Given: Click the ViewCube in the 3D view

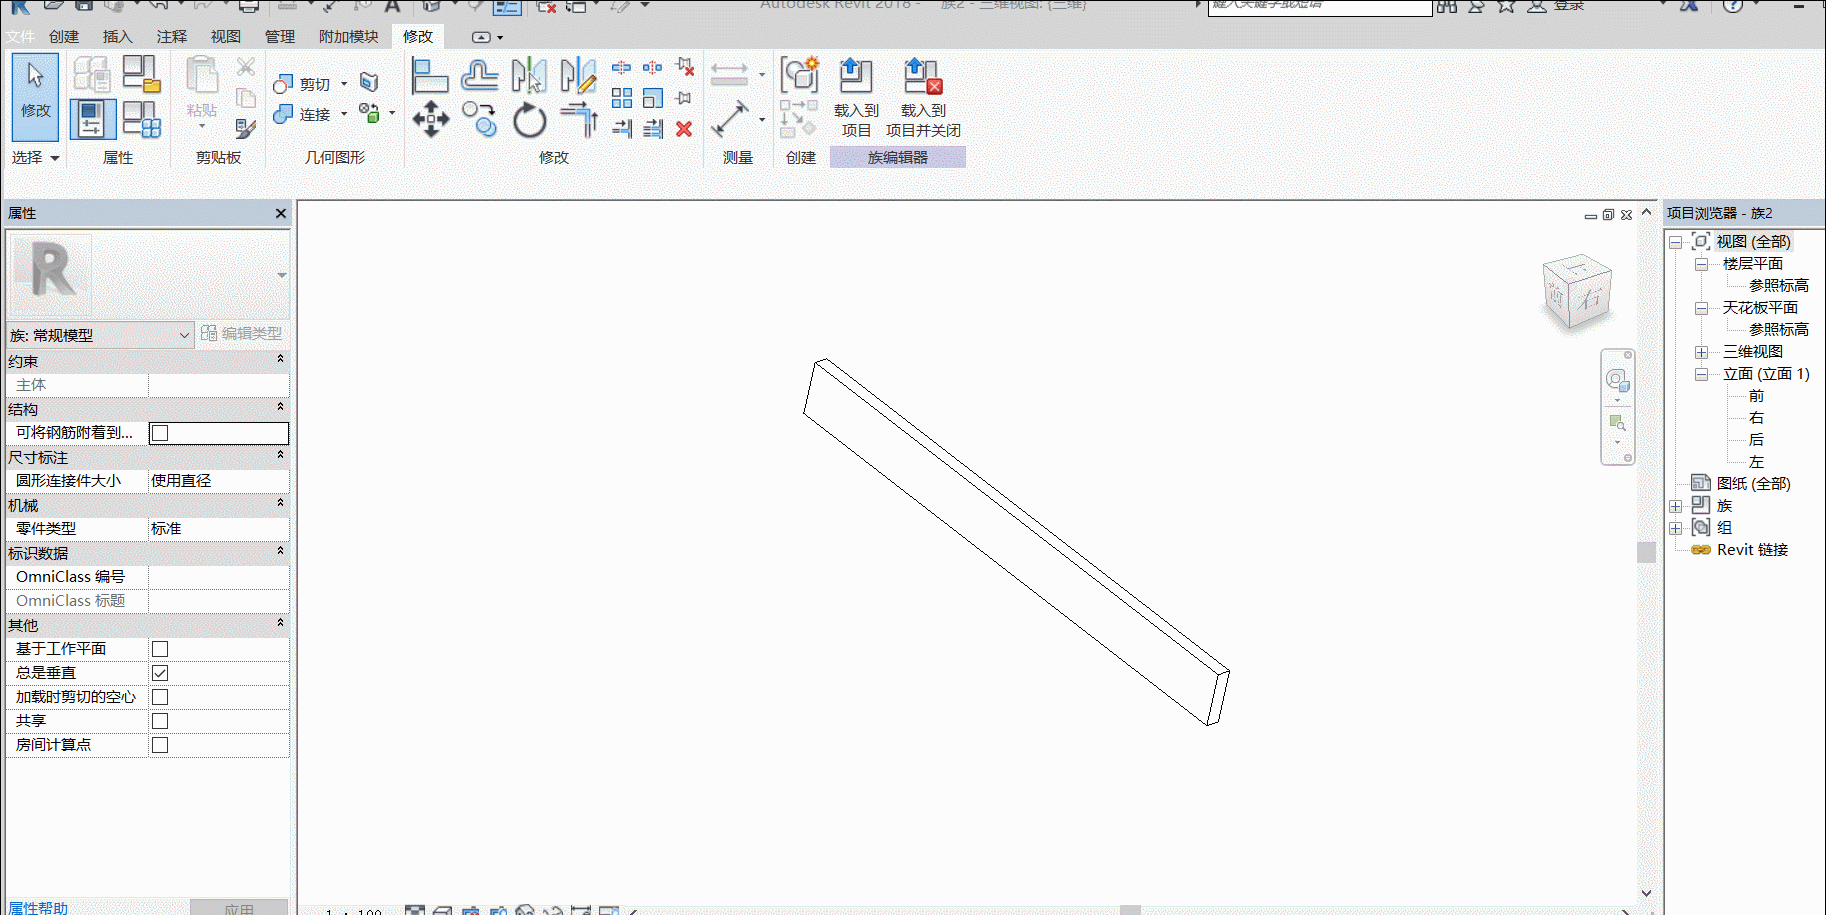Looking at the screenshot, I should point(1577,292).
